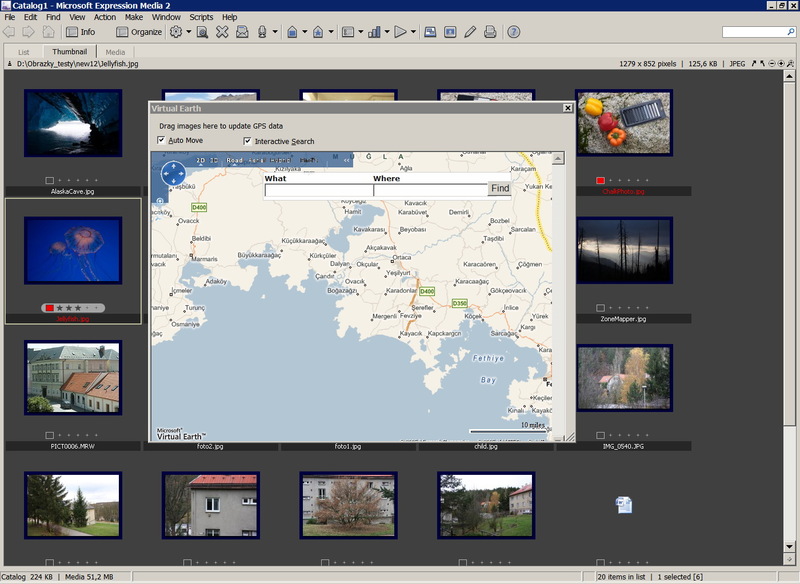Click the printer icon
This screenshot has width=800, height=584.
click(490, 32)
